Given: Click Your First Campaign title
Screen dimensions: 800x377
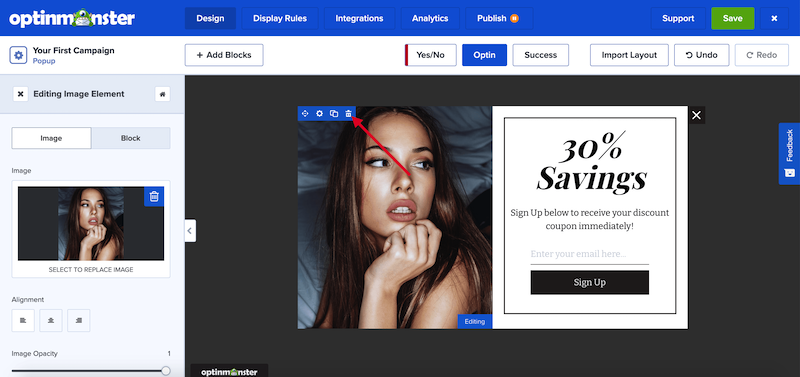Looking at the screenshot, I should [73, 51].
